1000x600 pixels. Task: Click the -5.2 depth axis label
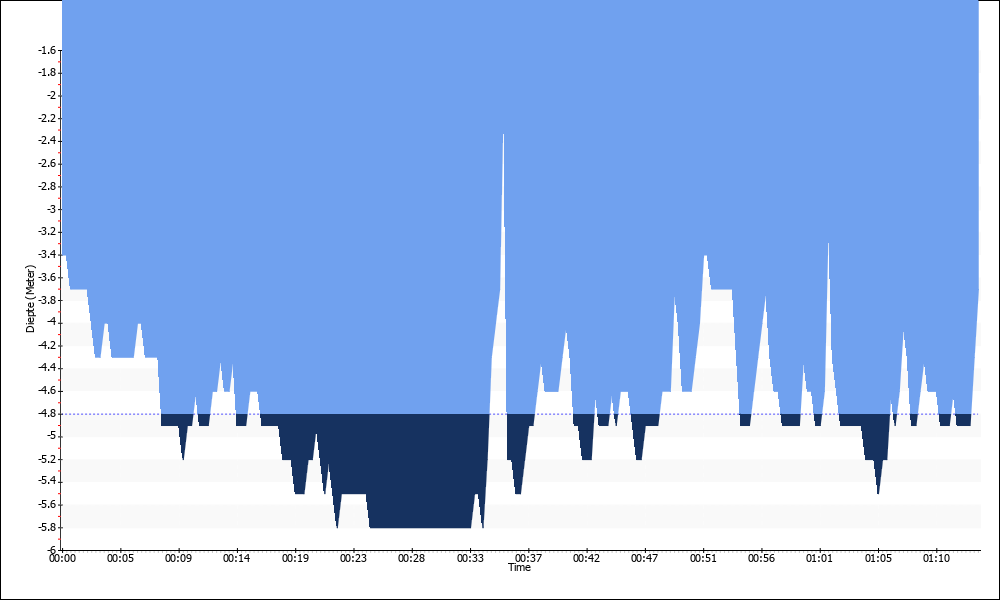[48, 459]
